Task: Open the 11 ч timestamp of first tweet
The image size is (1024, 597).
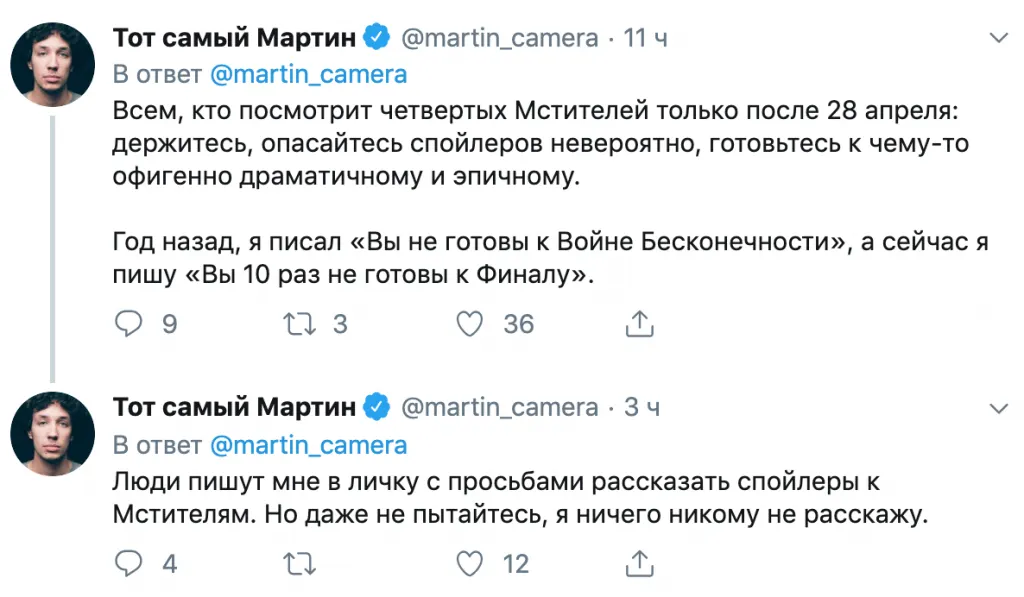Action: (x=645, y=39)
